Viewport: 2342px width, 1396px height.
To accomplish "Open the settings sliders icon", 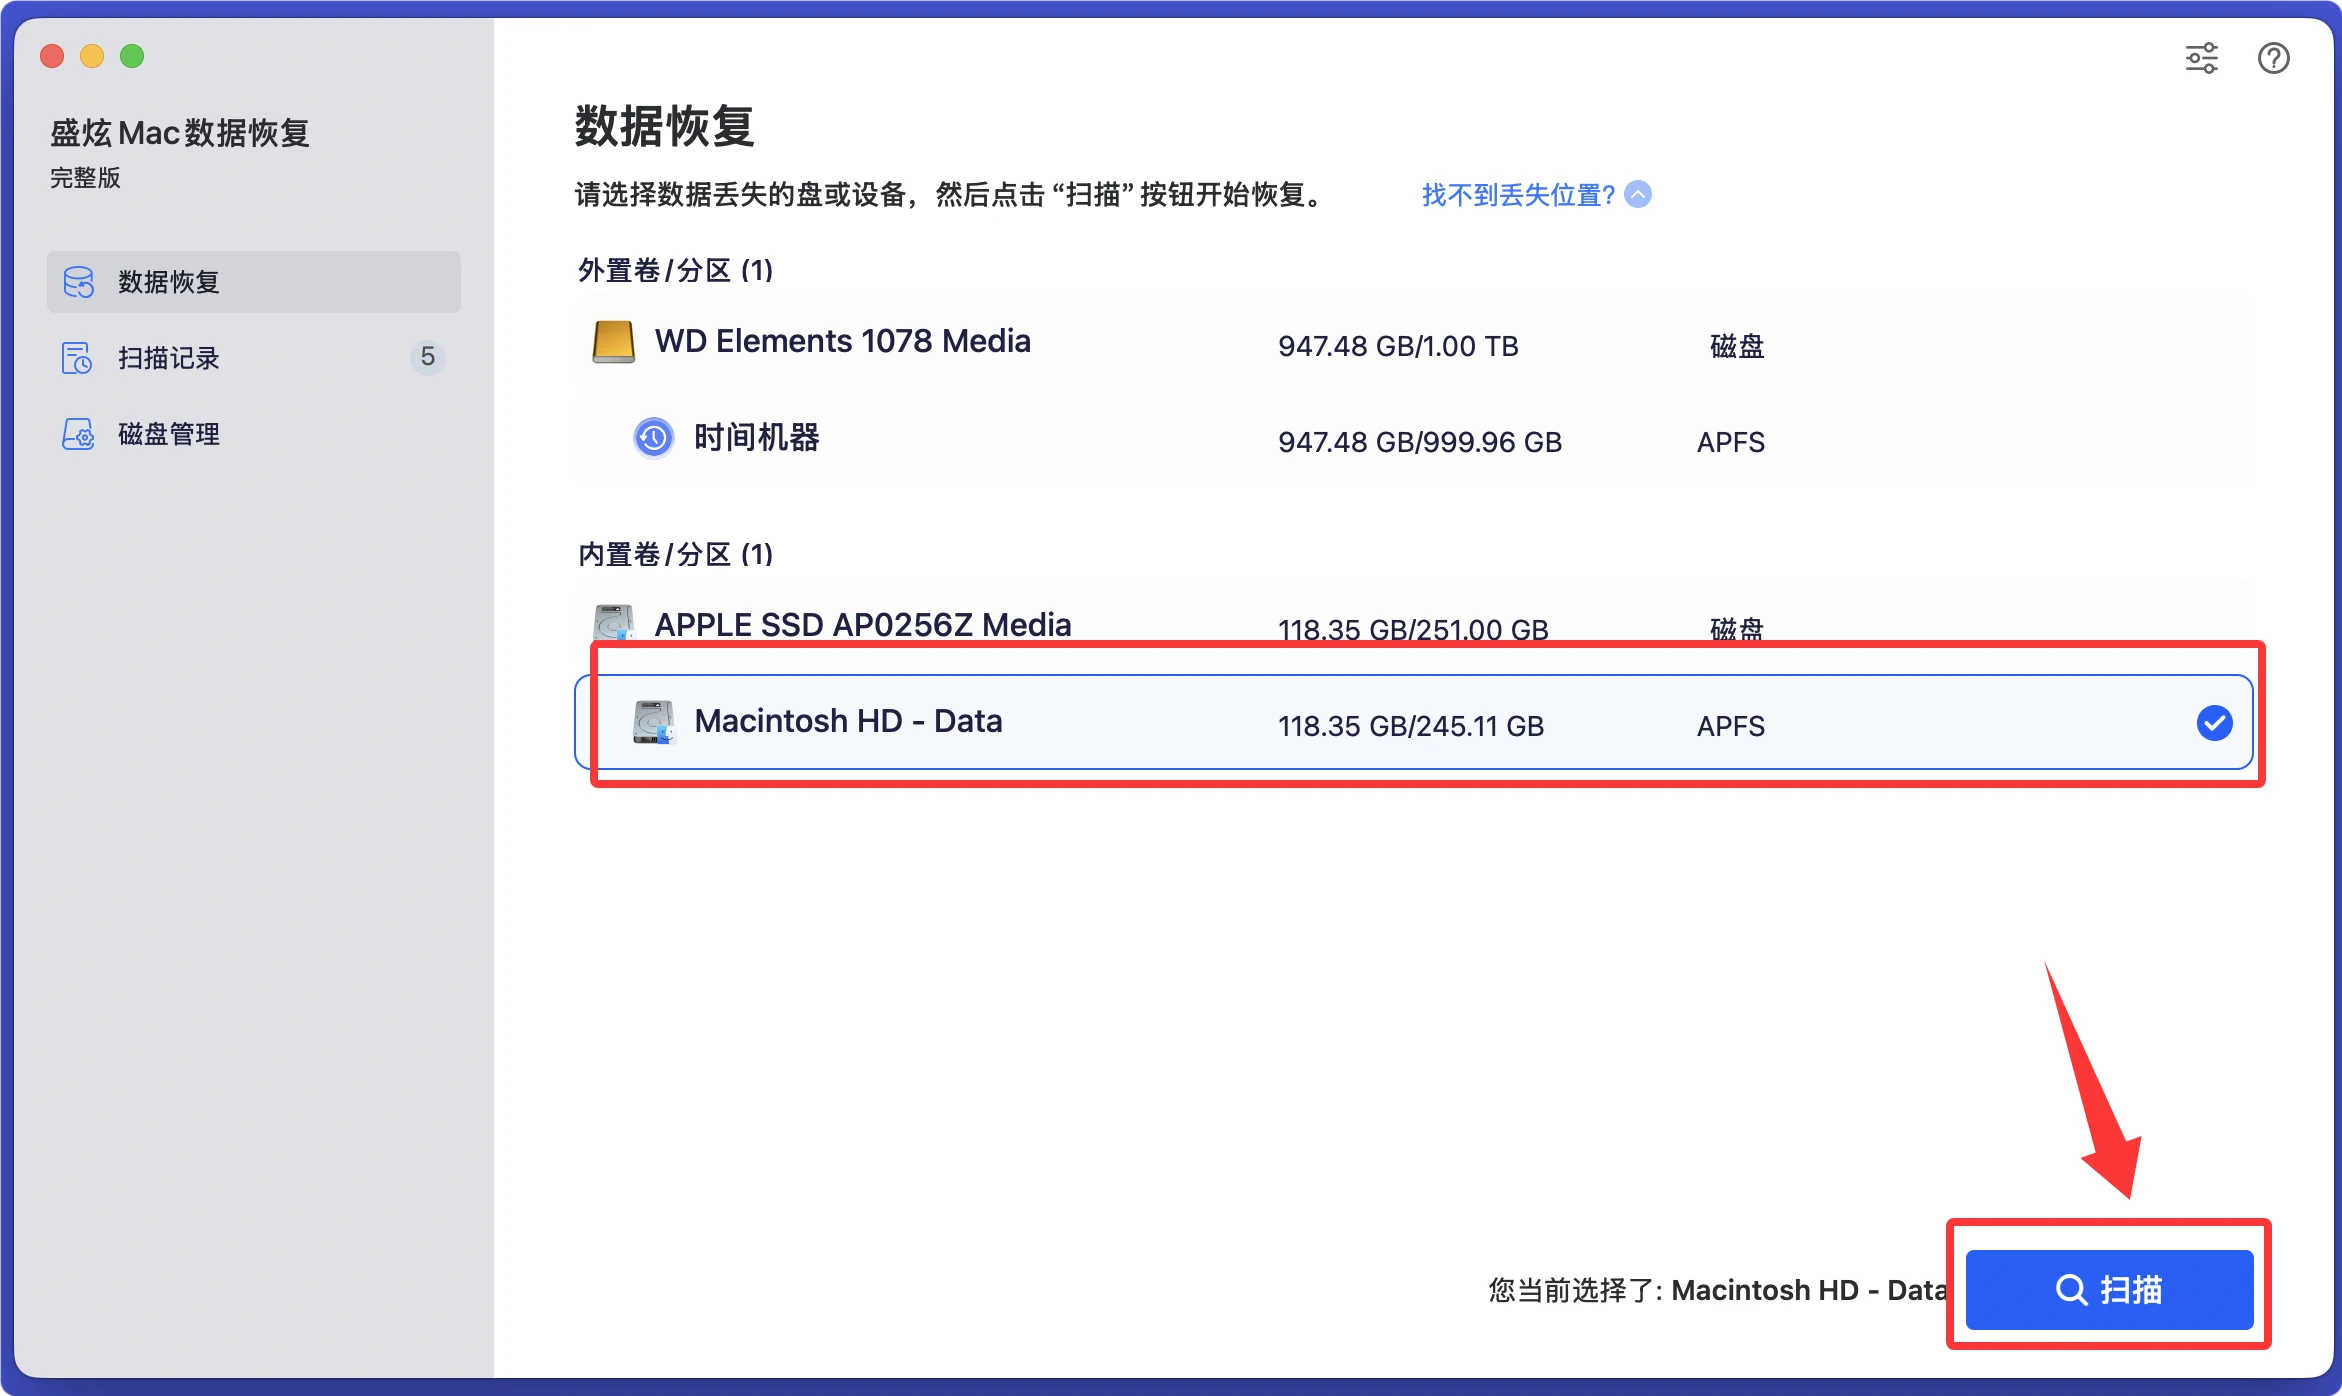I will coord(2201,58).
